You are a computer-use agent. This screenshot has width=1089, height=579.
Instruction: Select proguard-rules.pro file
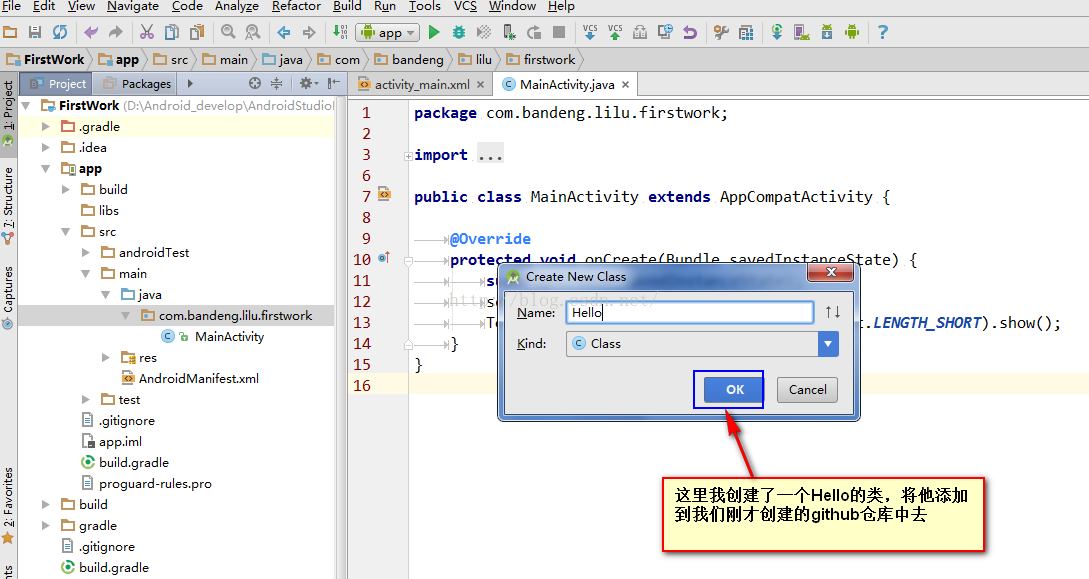point(155,483)
